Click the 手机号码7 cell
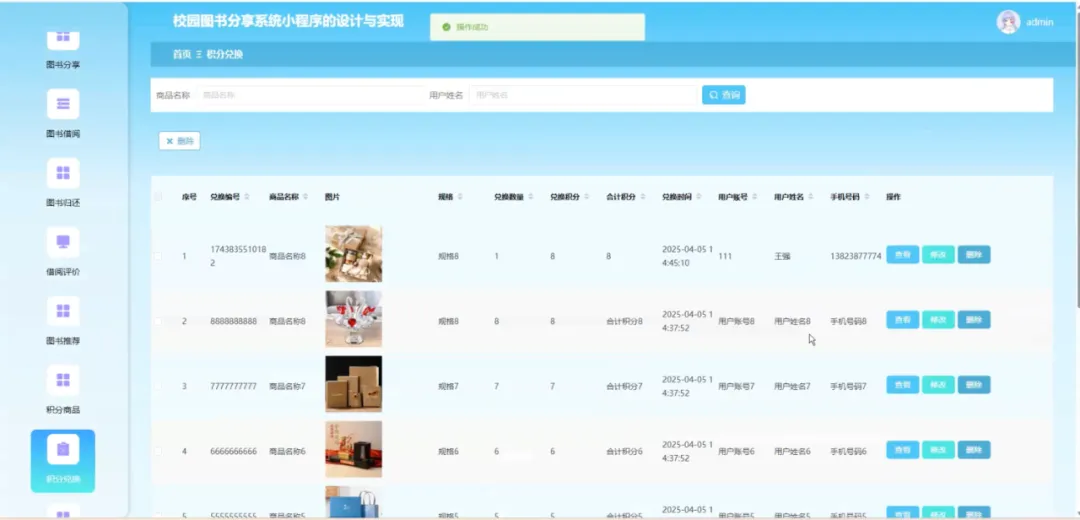The image size is (1080, 520). click(x=849, y=386)
